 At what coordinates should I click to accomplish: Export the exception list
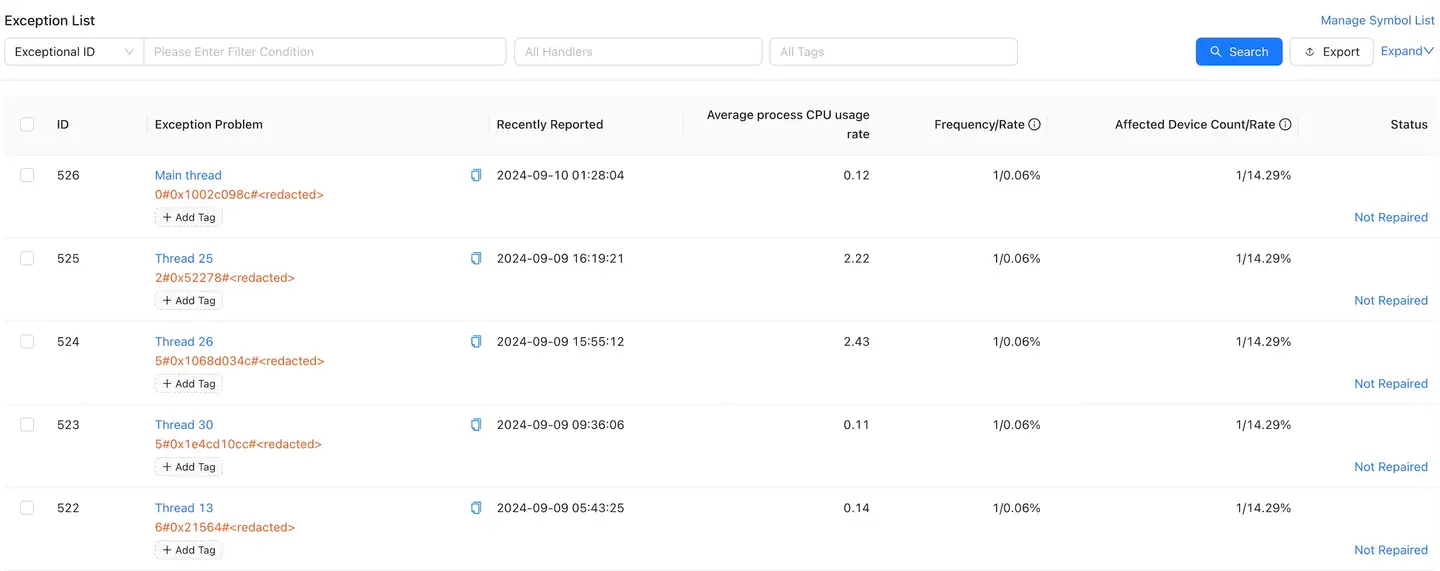(x=1331, y=52)
